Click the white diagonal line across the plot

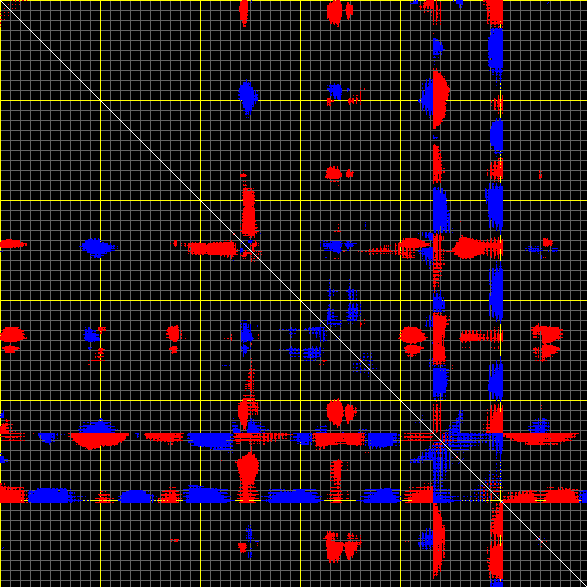point(294,294)
